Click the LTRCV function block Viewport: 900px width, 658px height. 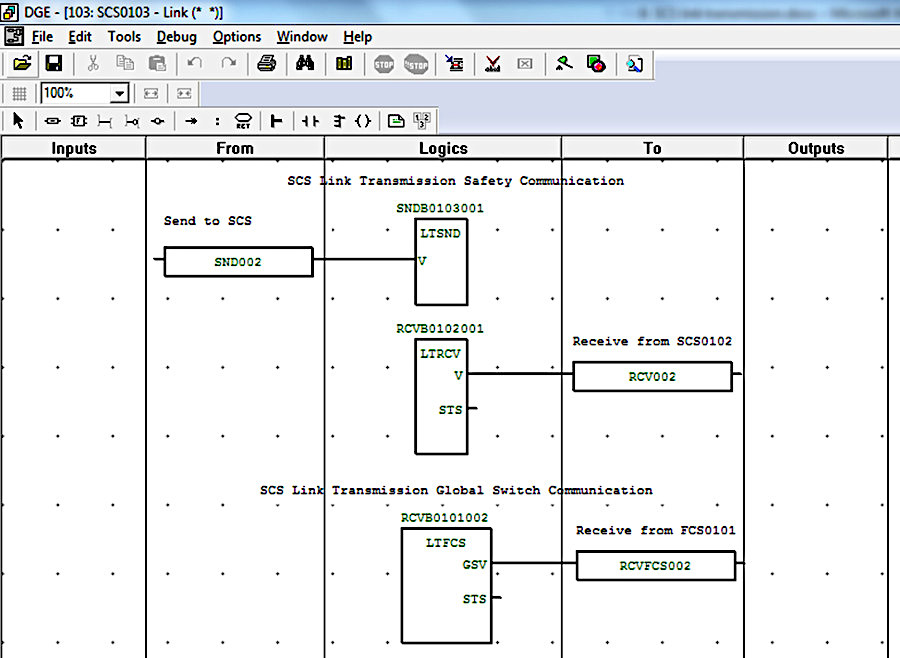(441, 396)
